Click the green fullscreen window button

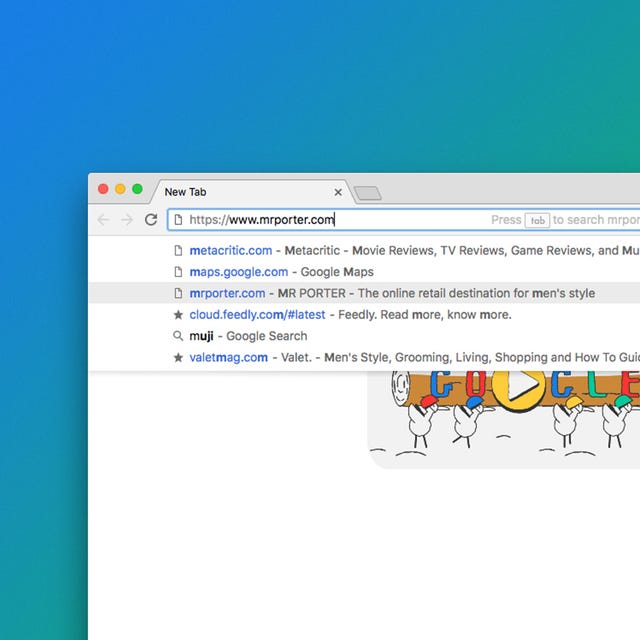coord(138,189)
